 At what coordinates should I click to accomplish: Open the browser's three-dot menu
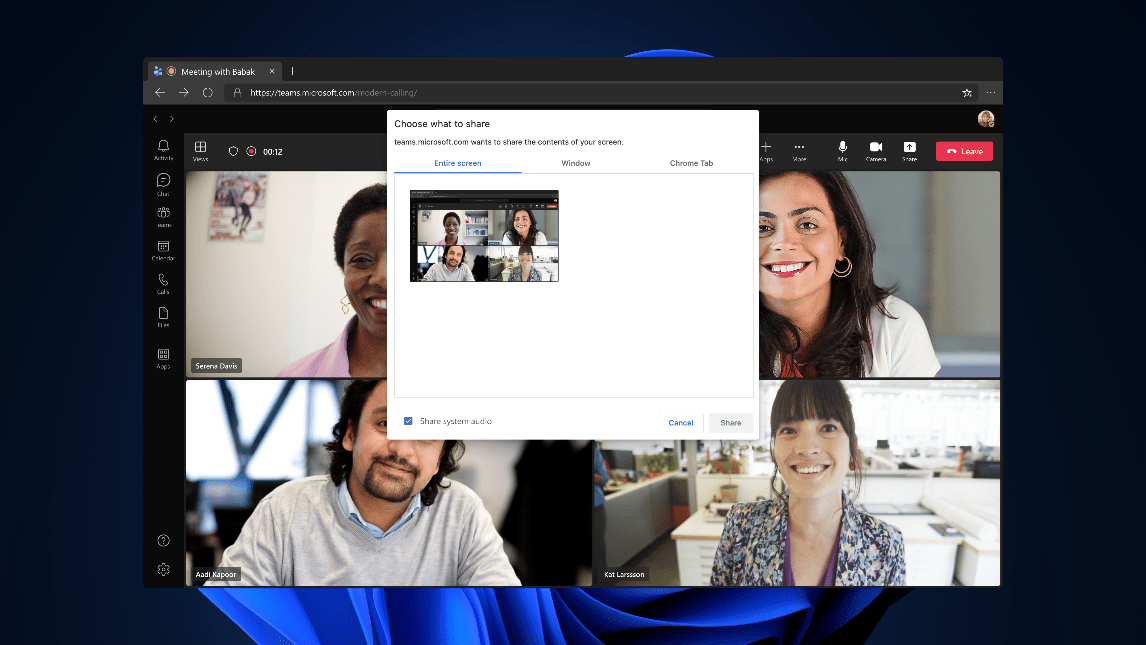coord(991,92)
